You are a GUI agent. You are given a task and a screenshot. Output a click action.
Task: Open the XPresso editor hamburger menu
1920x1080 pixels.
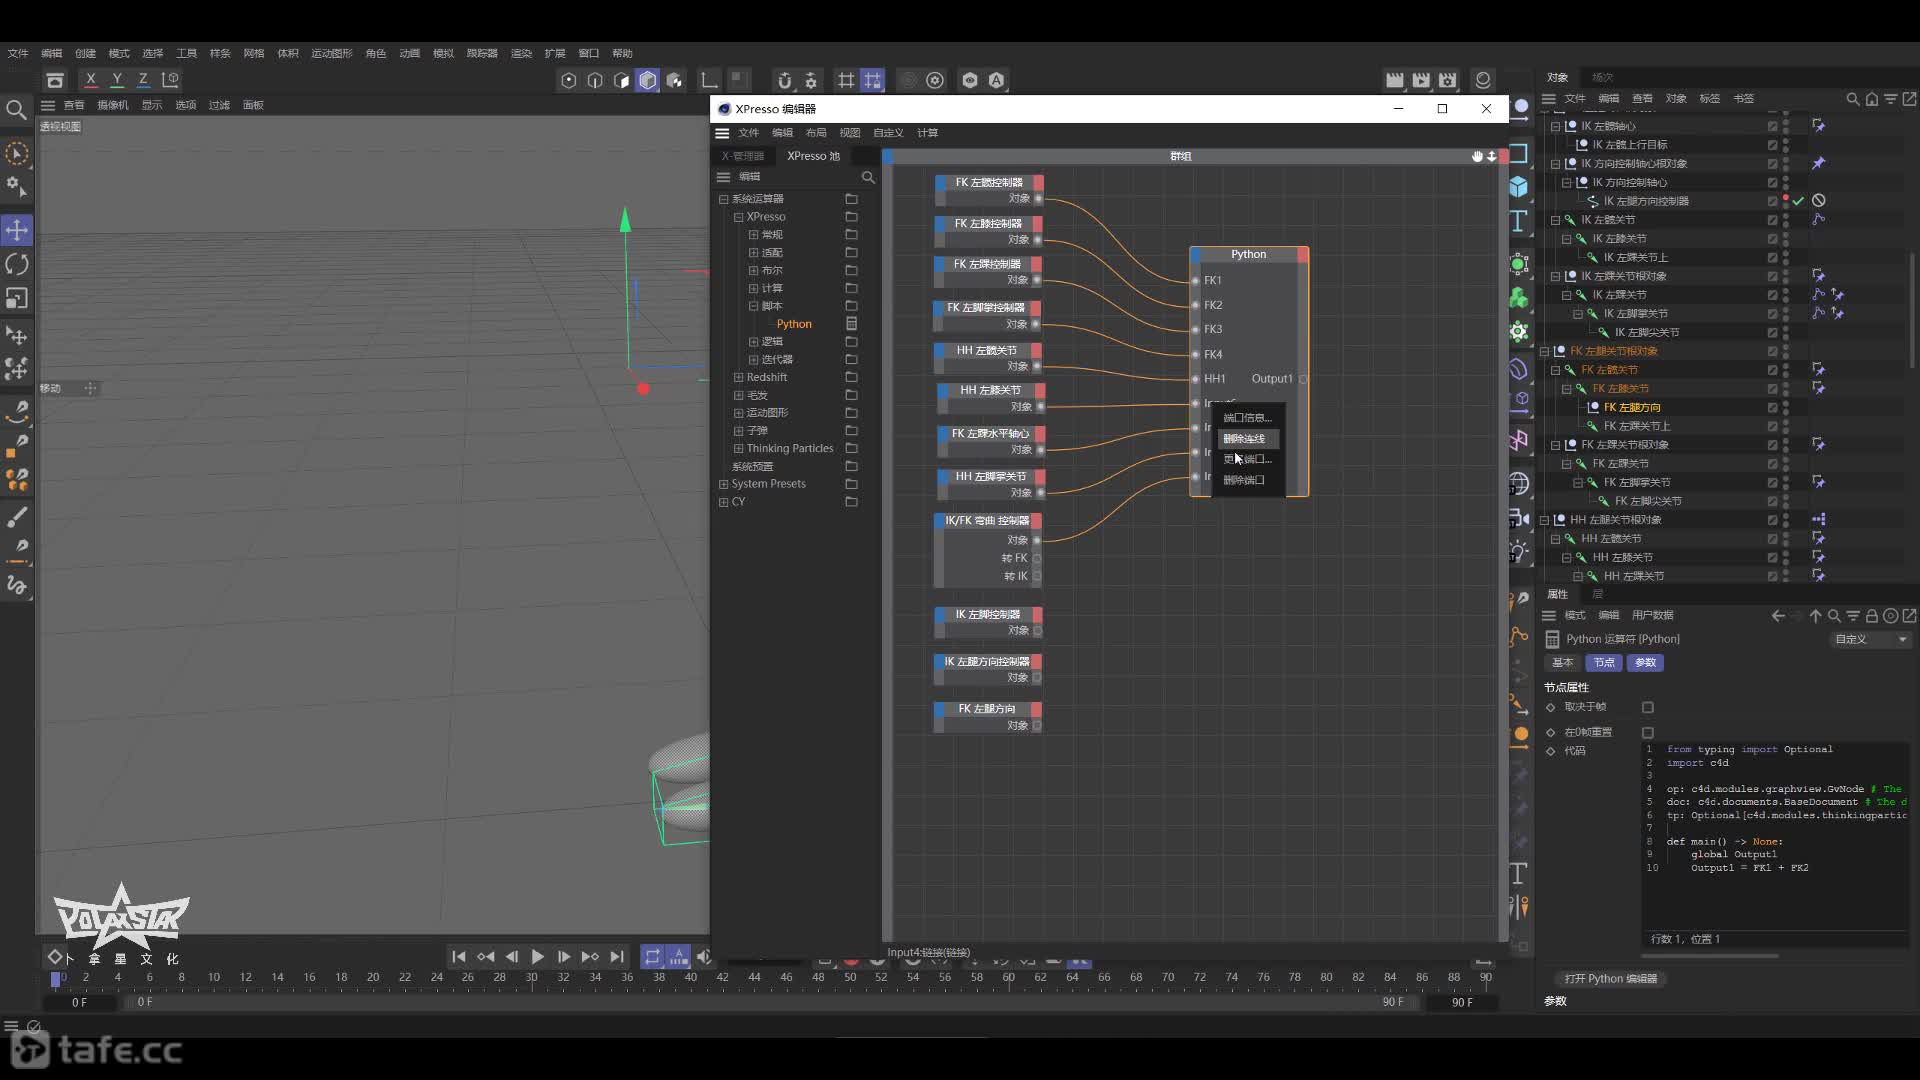click(722, 133)
